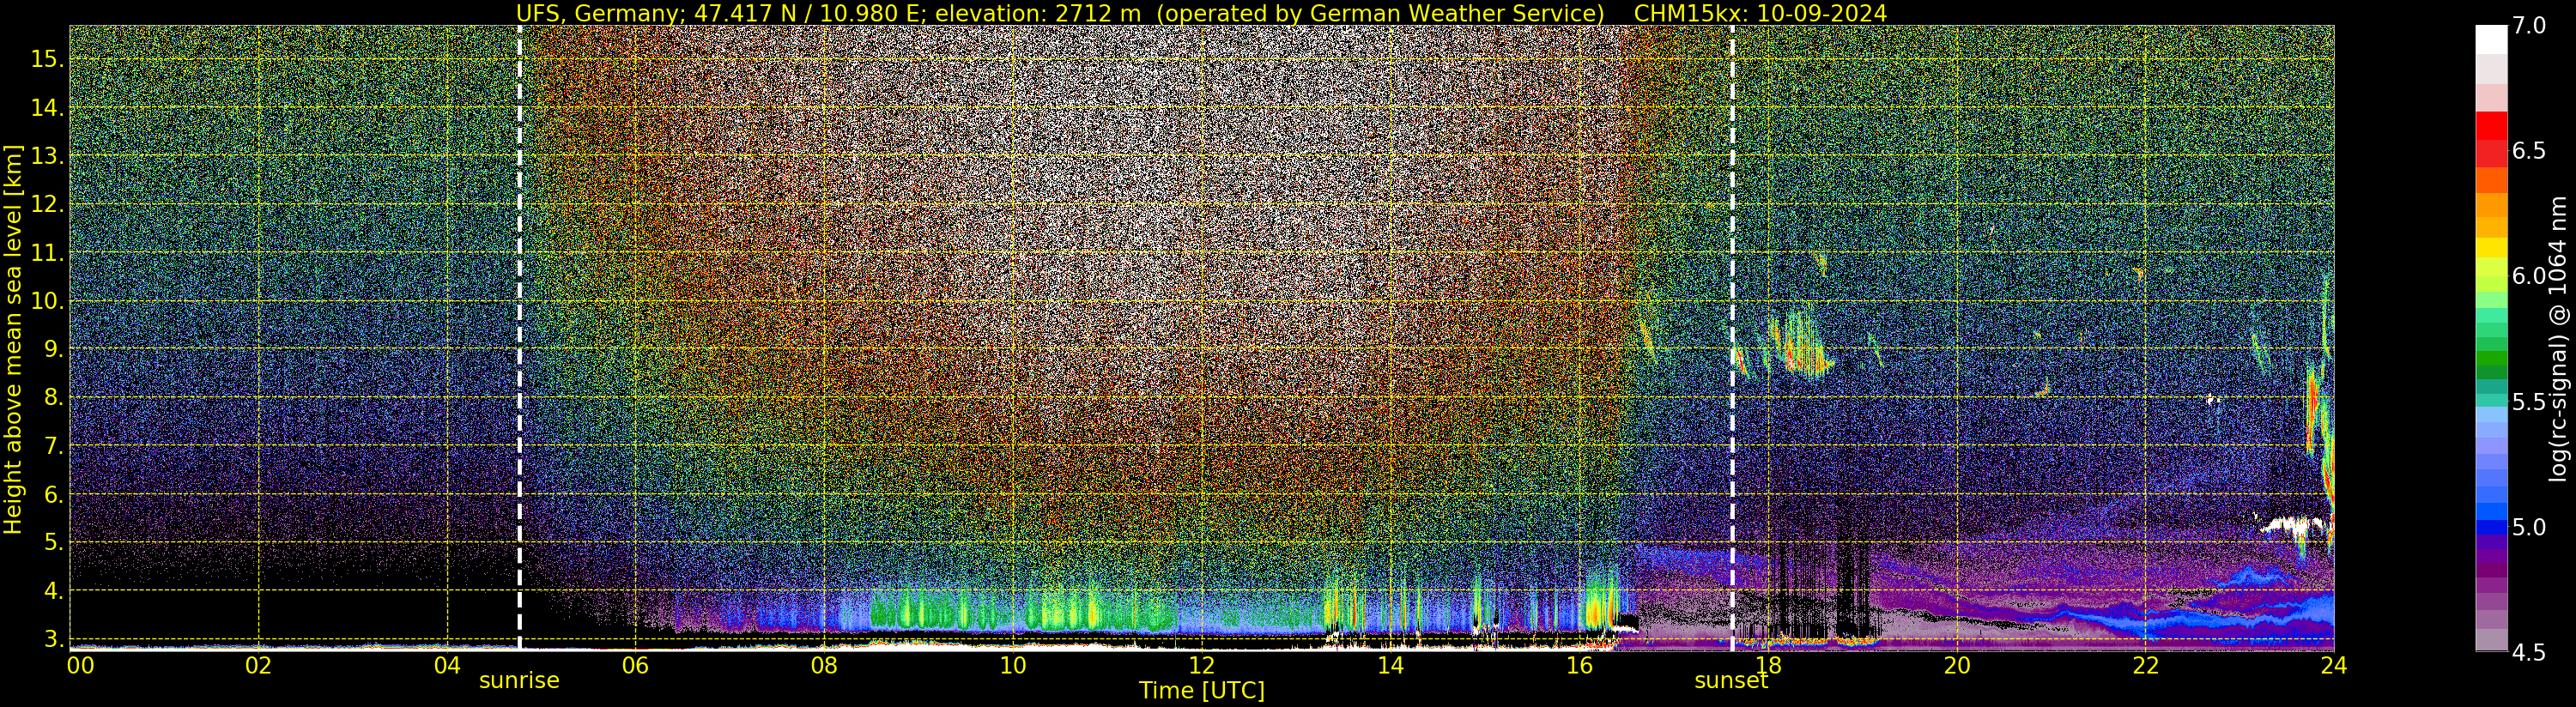Click the "5.5" value on the colorbar scale
Image resolution: width=2576 pixels, height=707 pixels.
[2529, 402]
